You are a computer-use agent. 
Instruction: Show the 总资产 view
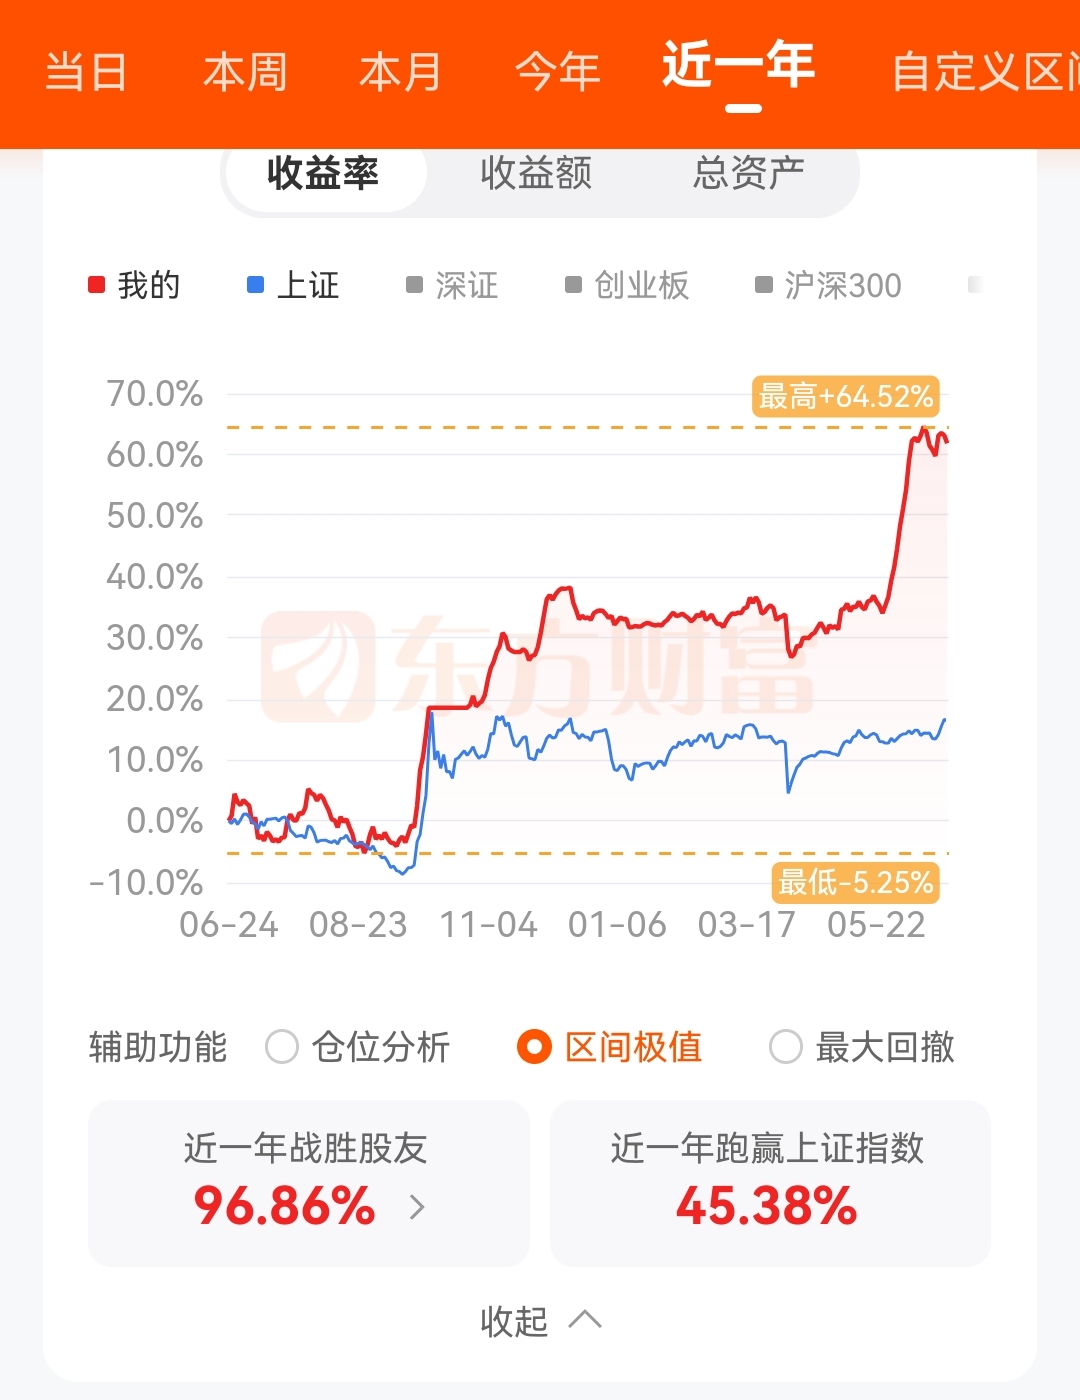(749, 173)
